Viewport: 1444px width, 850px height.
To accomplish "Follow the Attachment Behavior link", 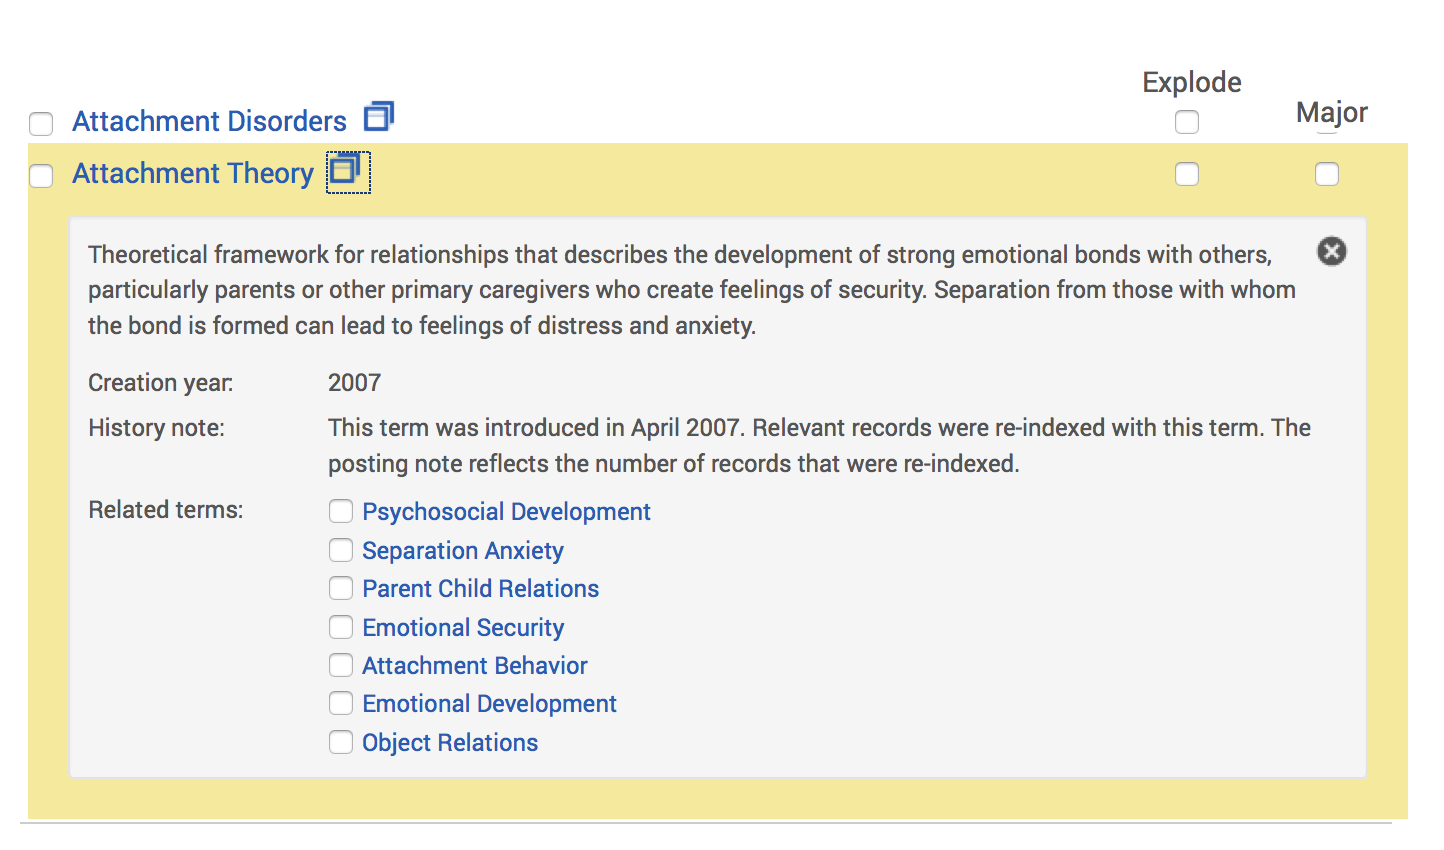I will click(475, 666).
